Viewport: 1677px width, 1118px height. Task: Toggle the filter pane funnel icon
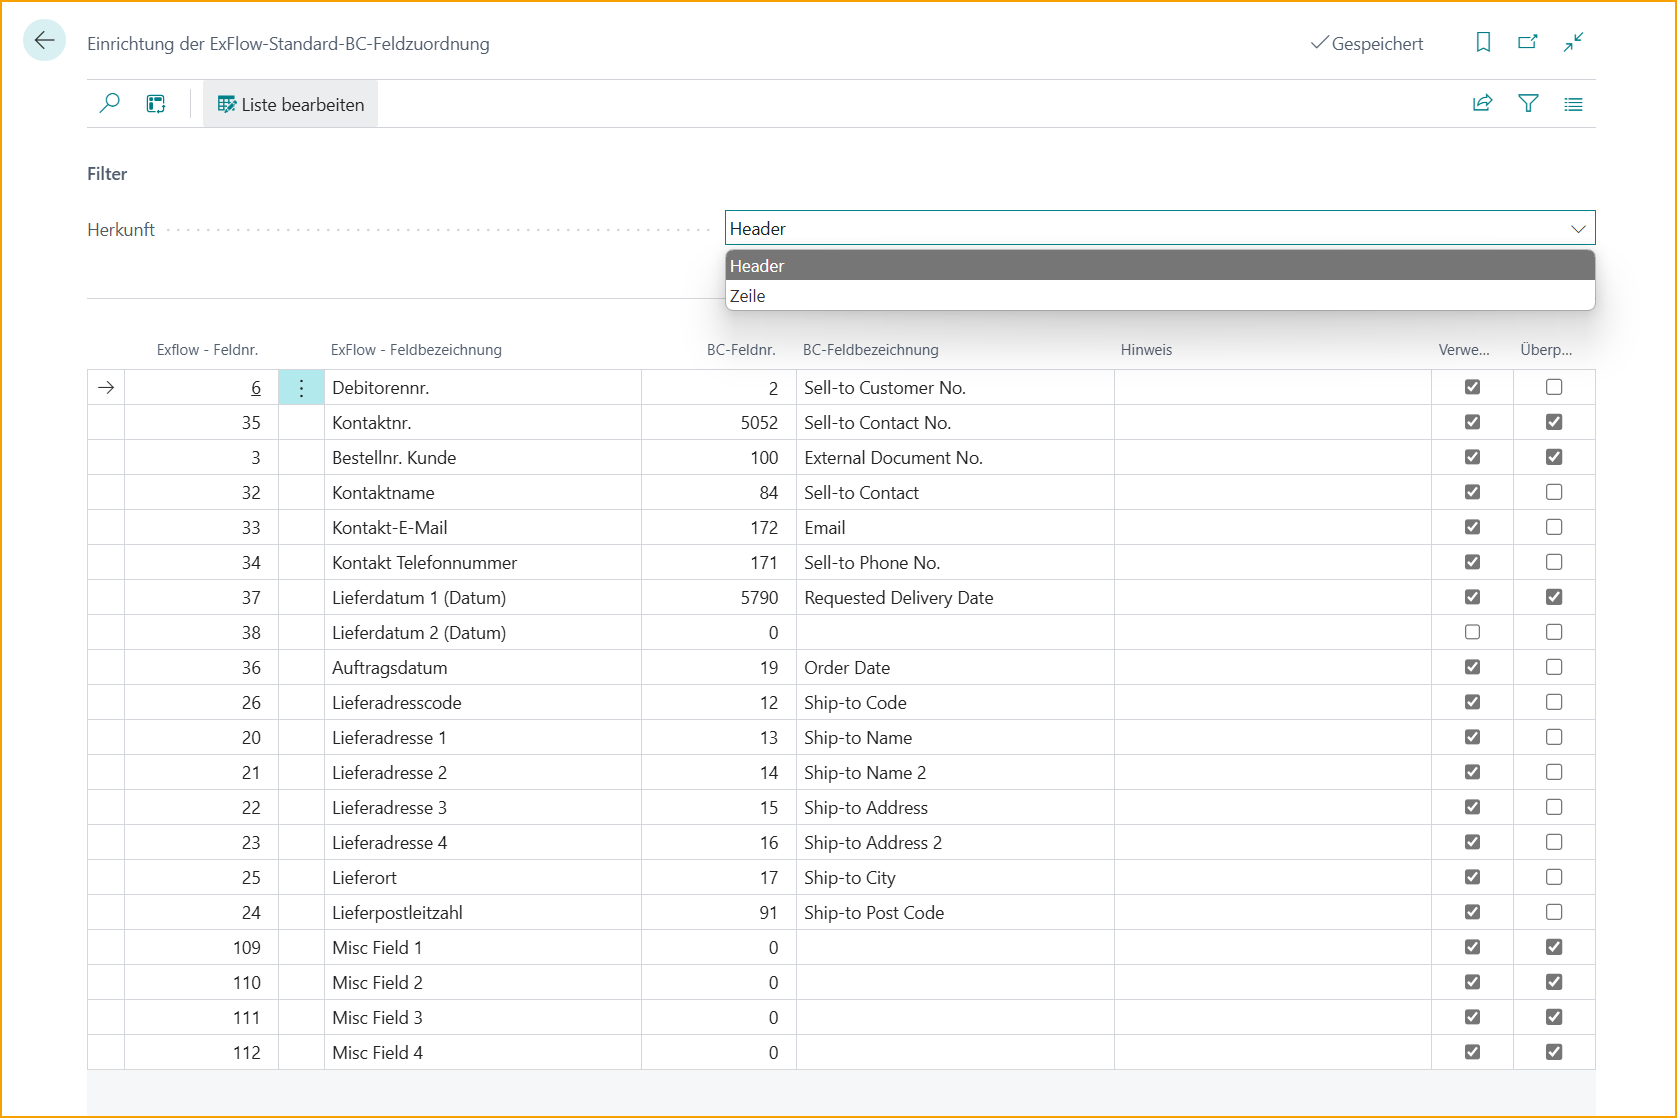tap(1528, 103)
